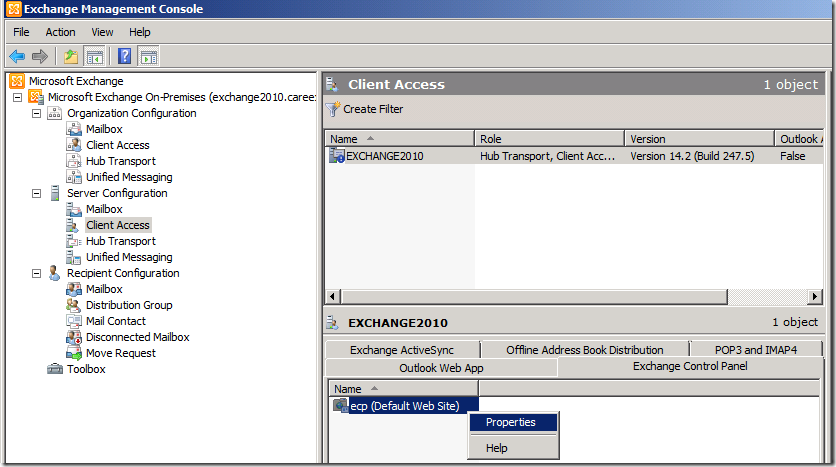The height and width of the screenshot is (467, 836).
Task: Open the blue Help question mark icon
Action: tap(124, 56)
